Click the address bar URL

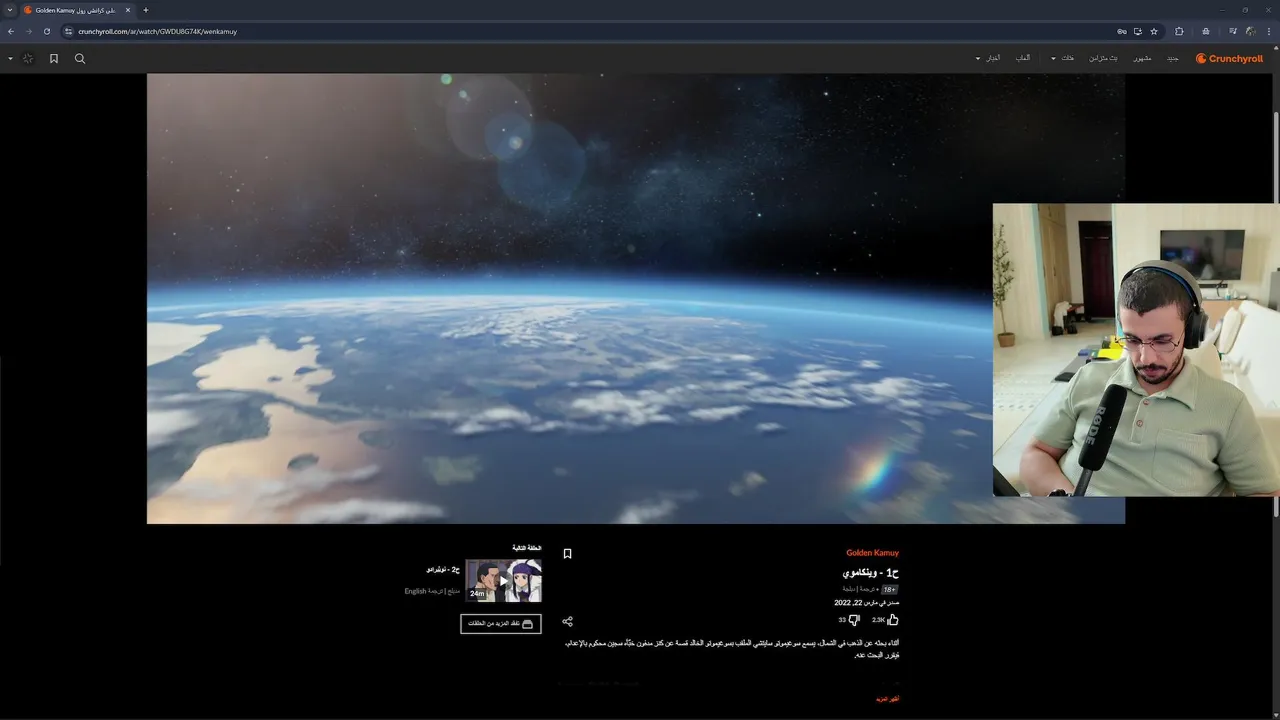158,31
